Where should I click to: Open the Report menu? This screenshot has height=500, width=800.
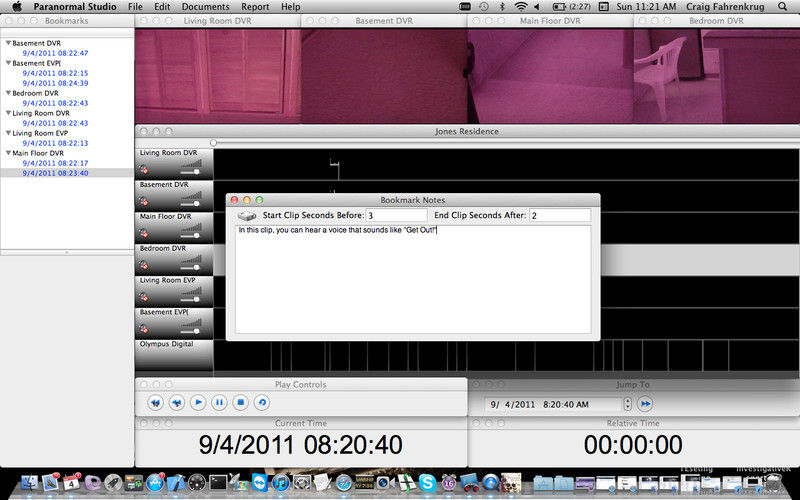click(255, 7)
